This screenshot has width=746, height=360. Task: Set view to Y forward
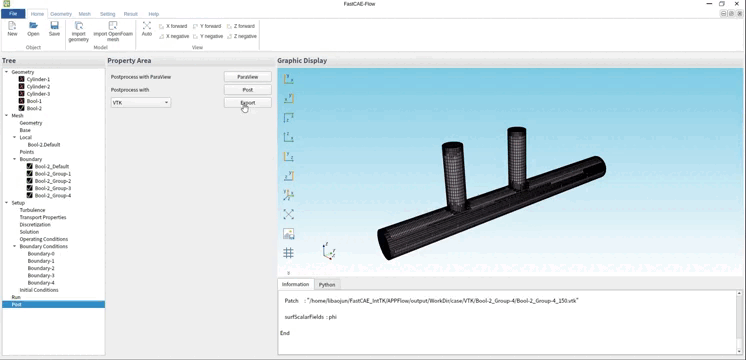coord(207,26)
